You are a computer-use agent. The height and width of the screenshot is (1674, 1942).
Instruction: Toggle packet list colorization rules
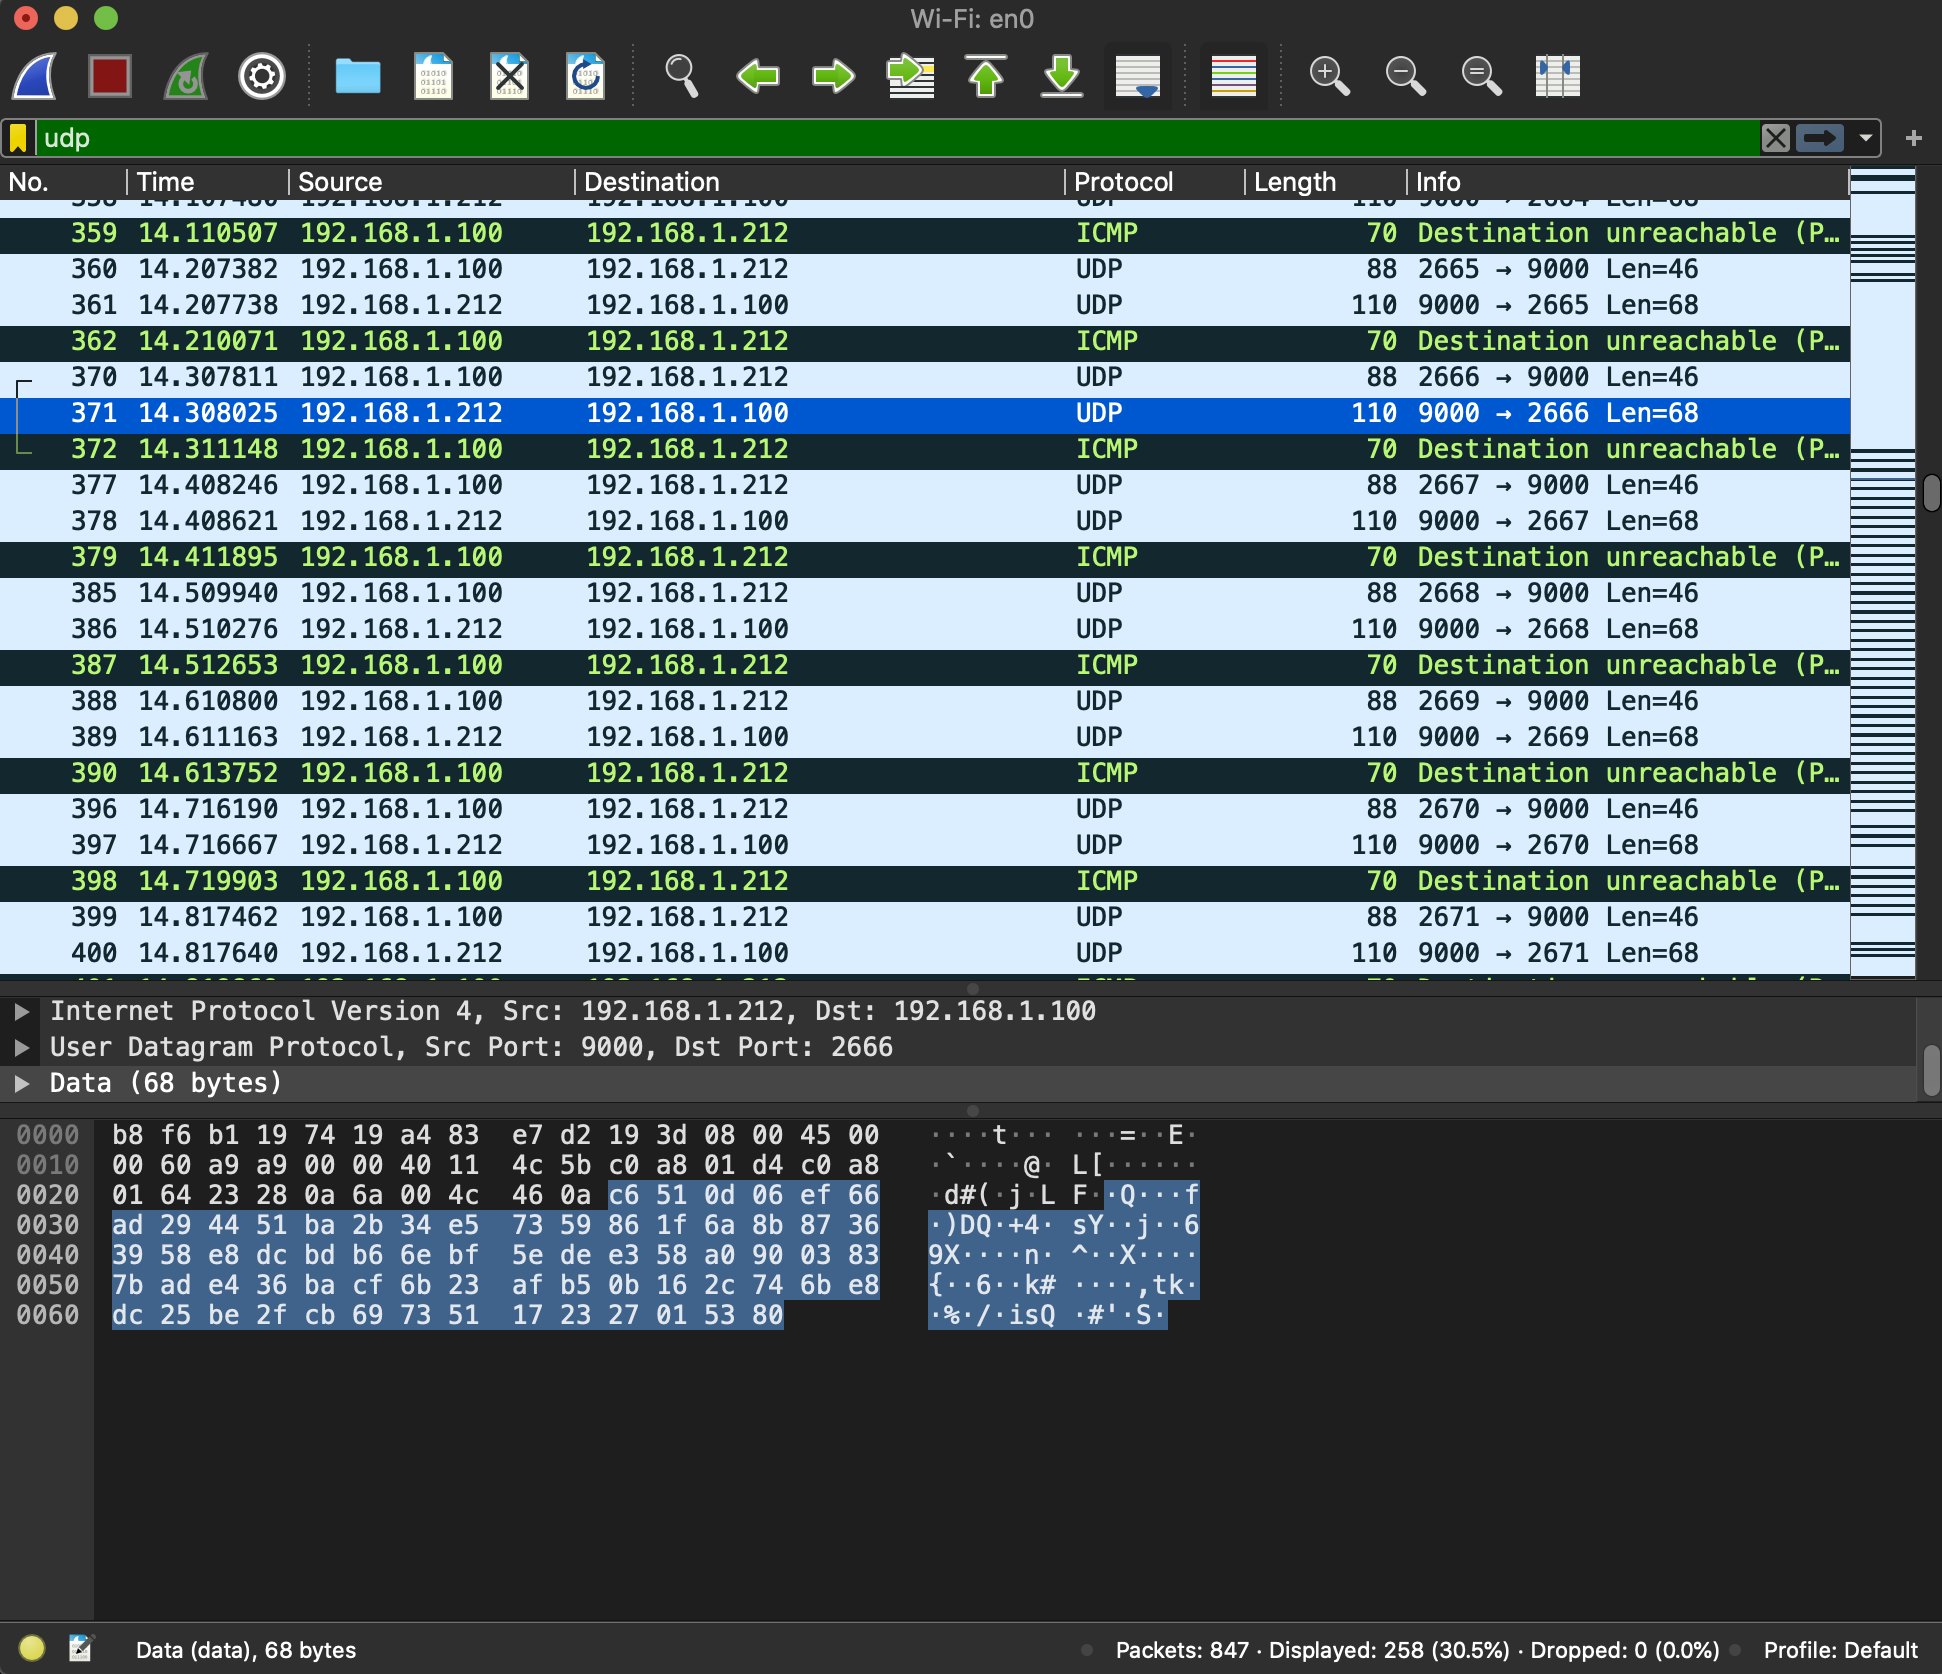click(1234, 76)
